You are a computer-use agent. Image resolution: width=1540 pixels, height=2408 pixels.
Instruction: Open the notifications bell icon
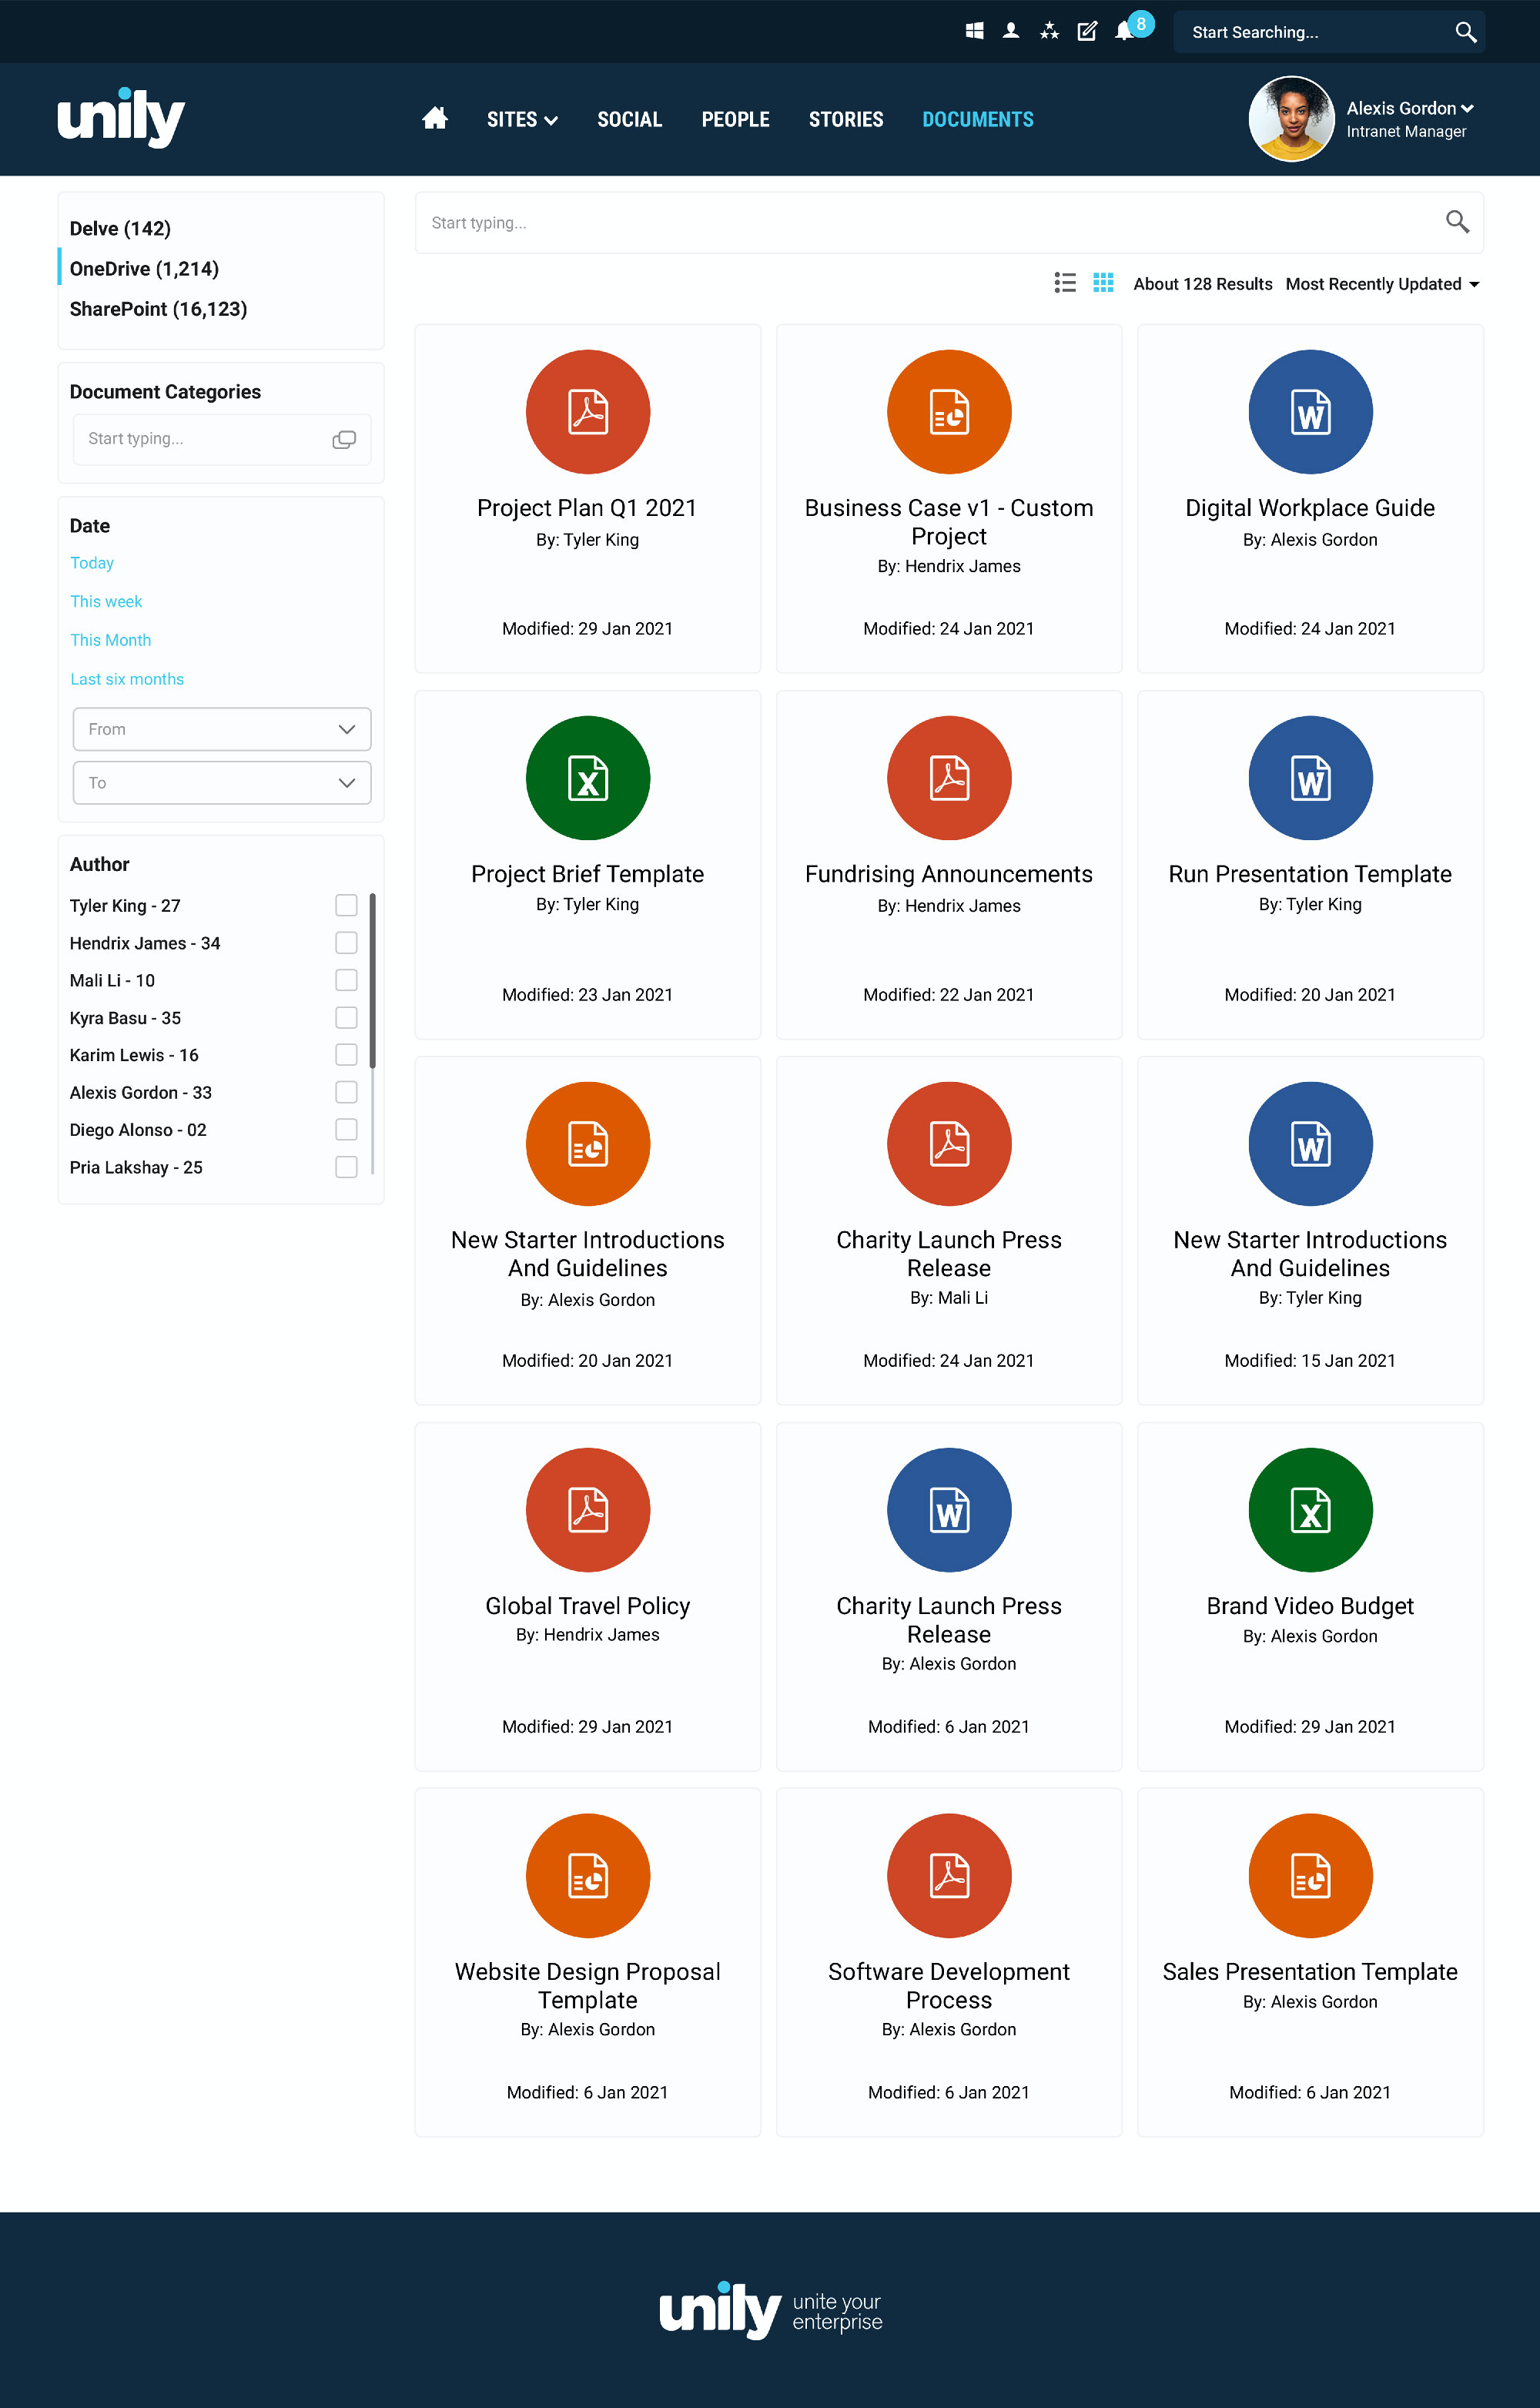click(1124, 31)
